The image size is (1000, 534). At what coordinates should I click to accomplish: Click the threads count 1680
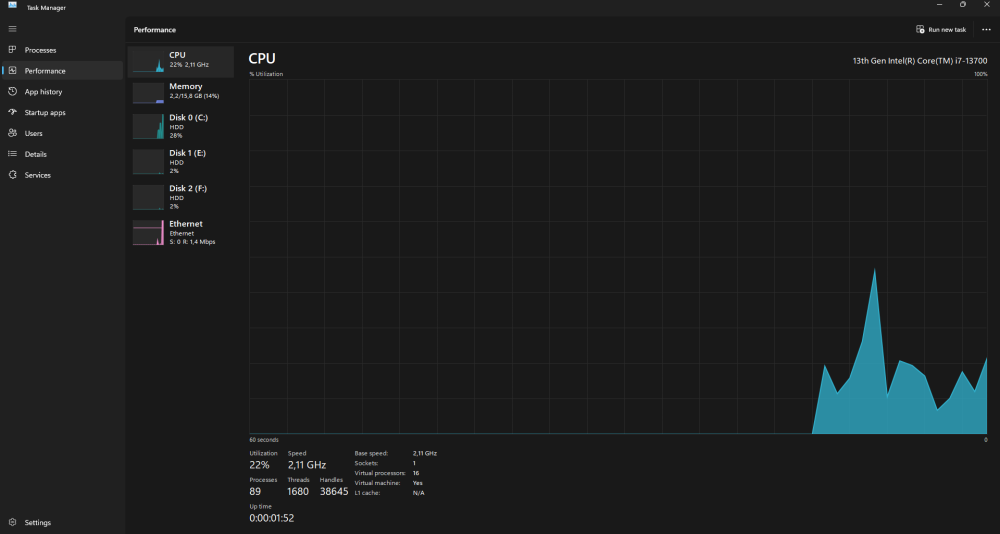298,491
